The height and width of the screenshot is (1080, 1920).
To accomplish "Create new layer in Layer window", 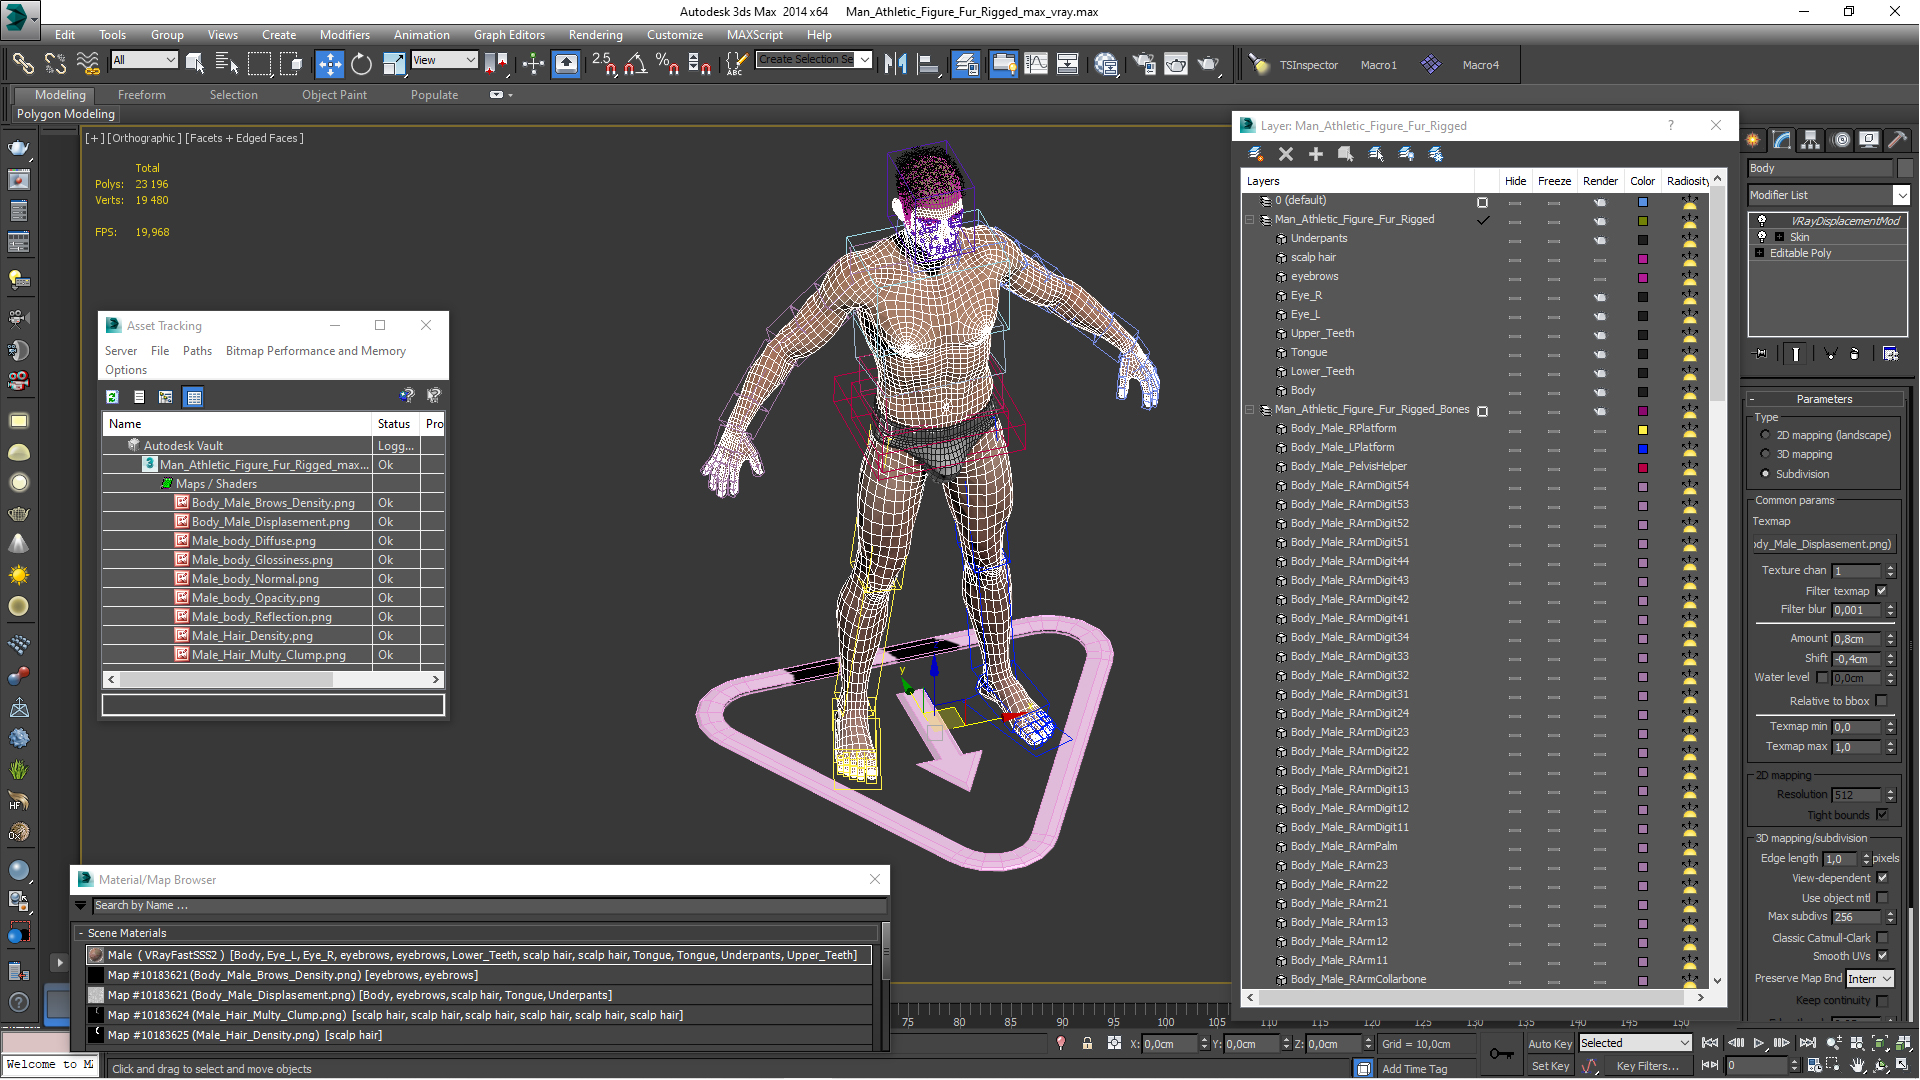I will pyautogui.click(x=1256, y=154).
